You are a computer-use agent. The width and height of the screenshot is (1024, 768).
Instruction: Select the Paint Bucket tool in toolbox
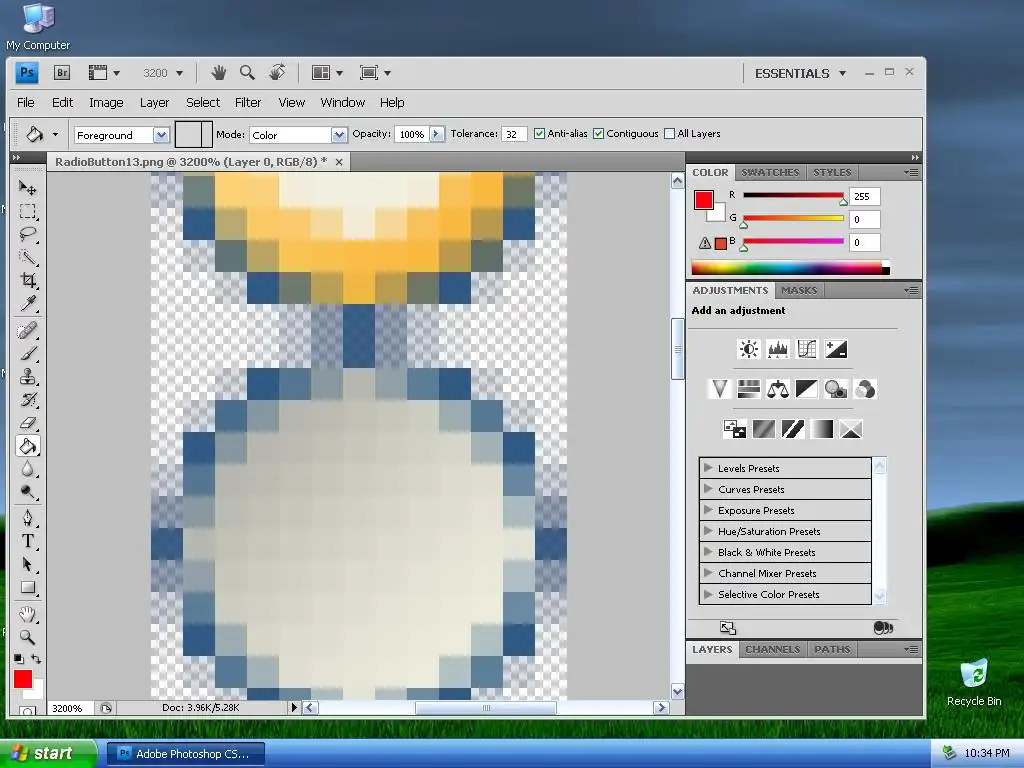coord(27,446)
